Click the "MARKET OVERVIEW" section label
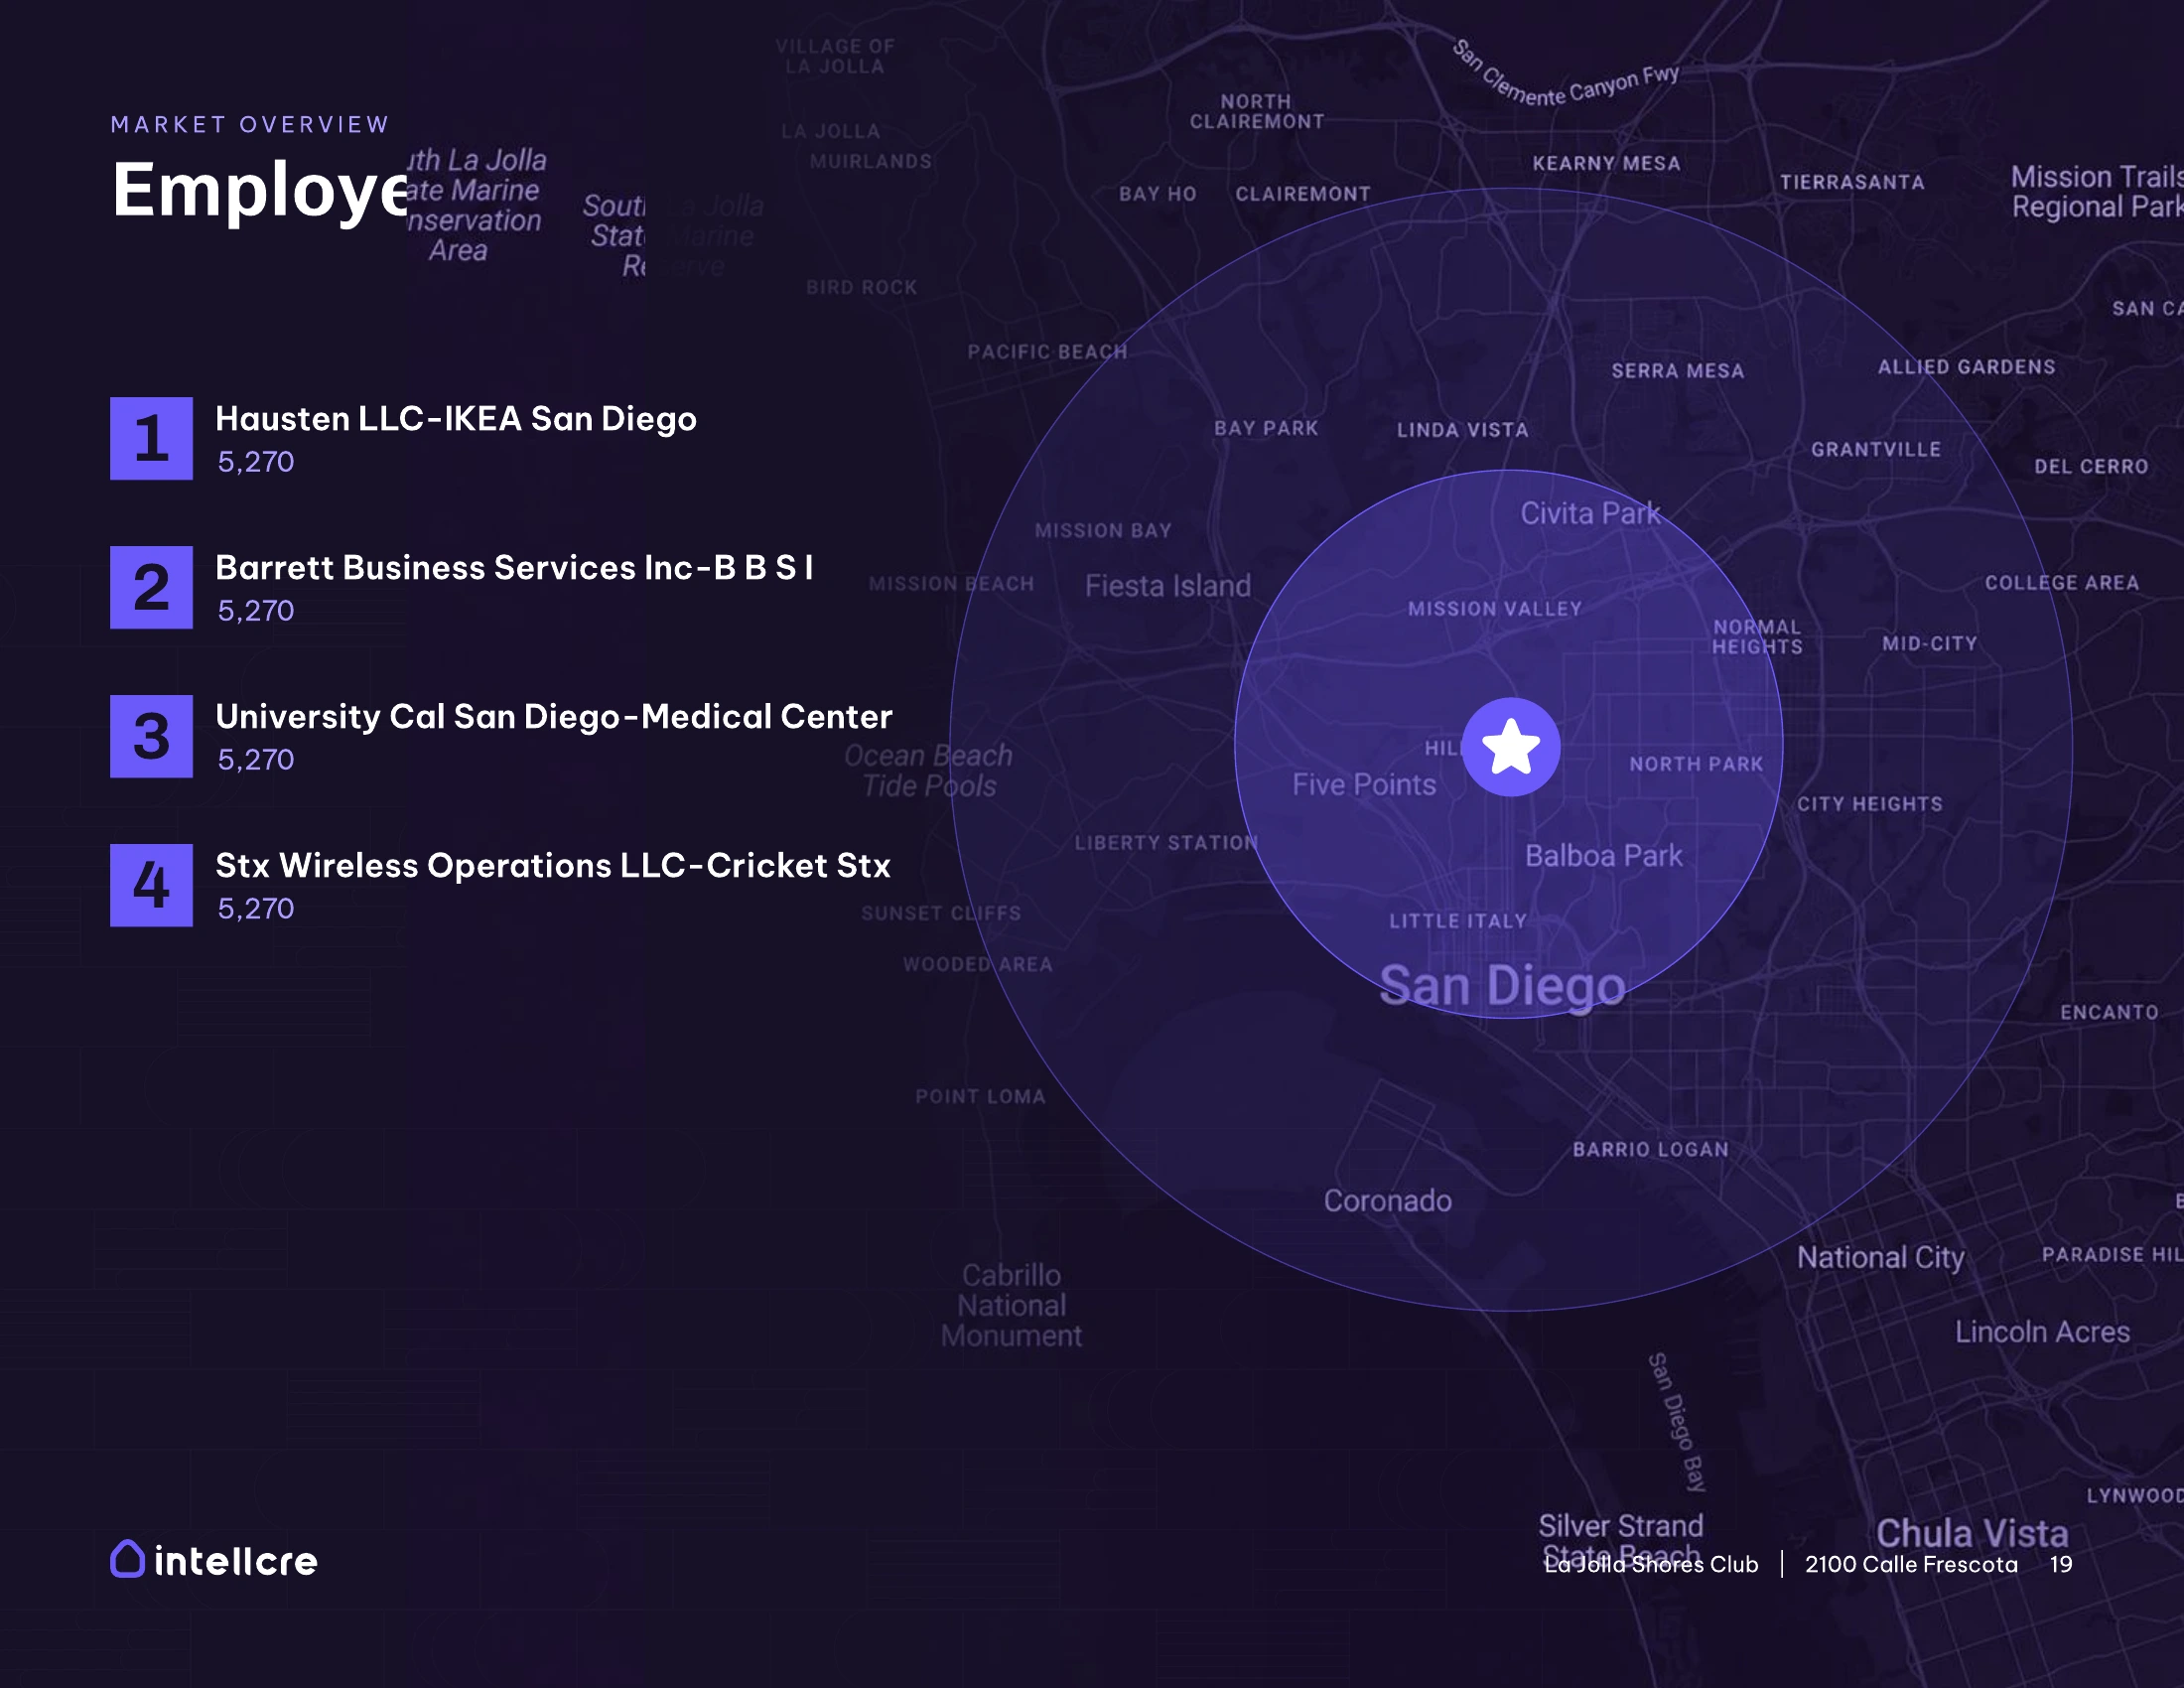 click(x=250, y=125)
